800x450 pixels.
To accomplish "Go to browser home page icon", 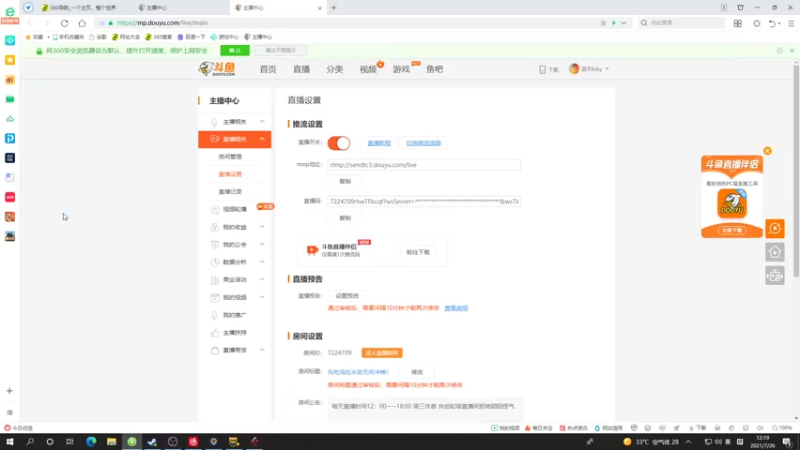I will [82, 23].
